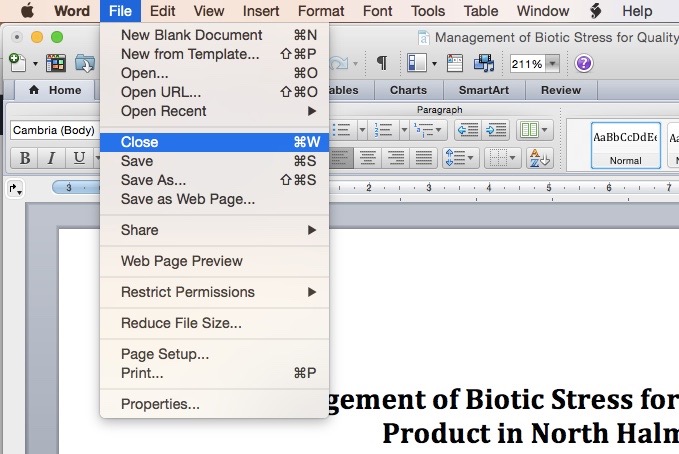The image size is (679, 454).
Task: Switch to the SmartArt ribbon tab
Action: [482, 90]
